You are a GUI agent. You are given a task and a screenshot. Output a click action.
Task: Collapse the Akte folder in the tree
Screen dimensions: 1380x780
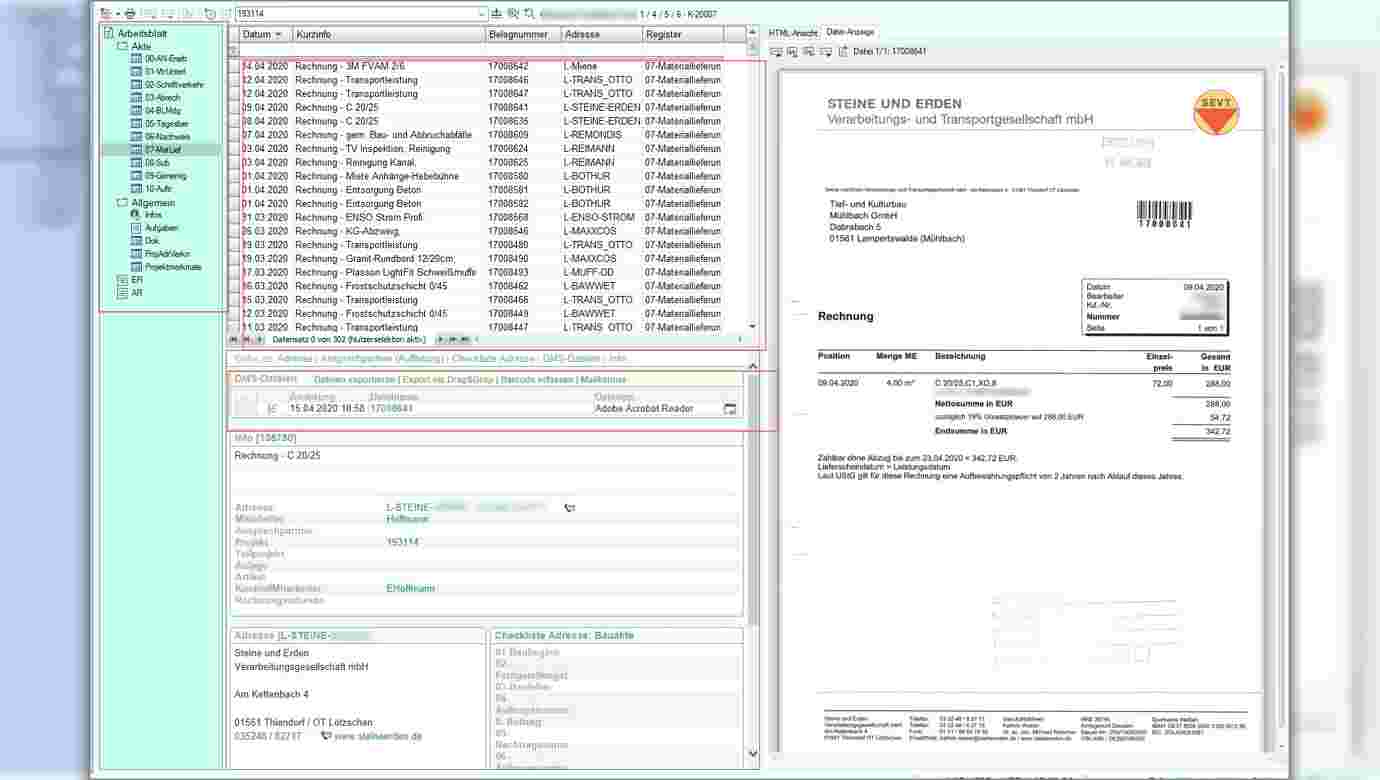pos(123,46)
